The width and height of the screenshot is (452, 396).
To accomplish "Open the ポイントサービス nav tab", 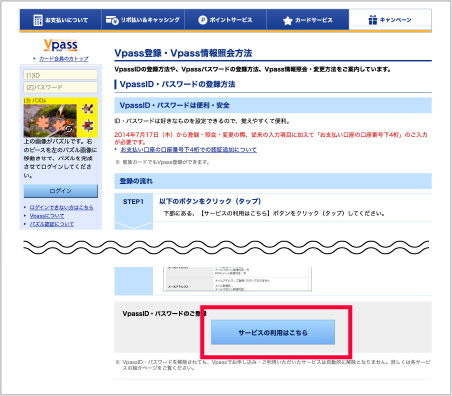I will (225, 20).
